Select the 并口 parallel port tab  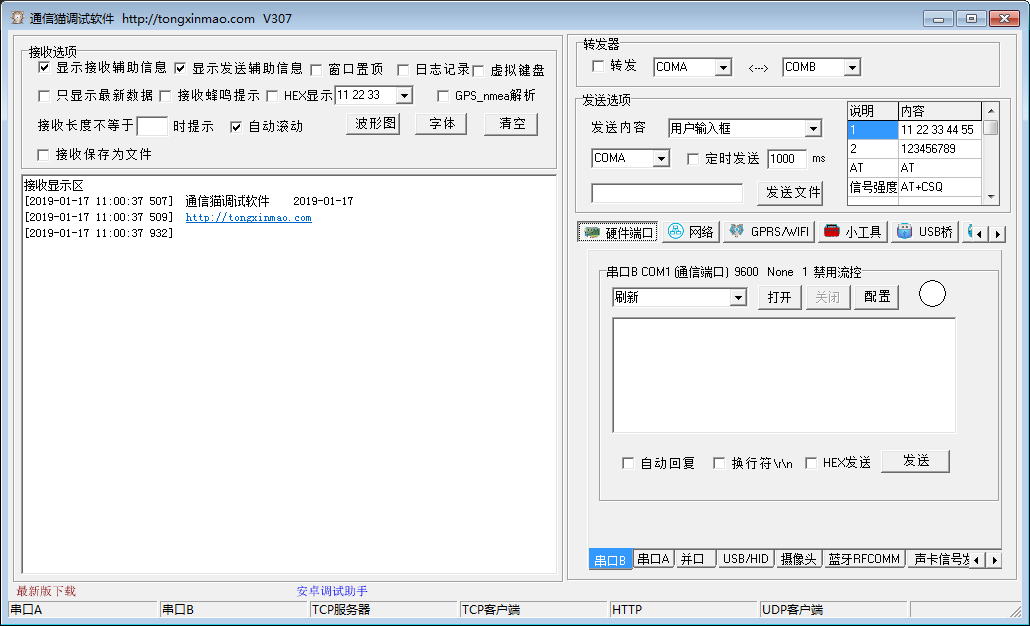[x=694, y=559]
